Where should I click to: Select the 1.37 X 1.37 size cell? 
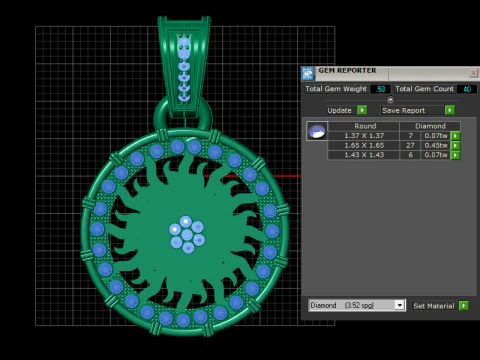point(364,136)
